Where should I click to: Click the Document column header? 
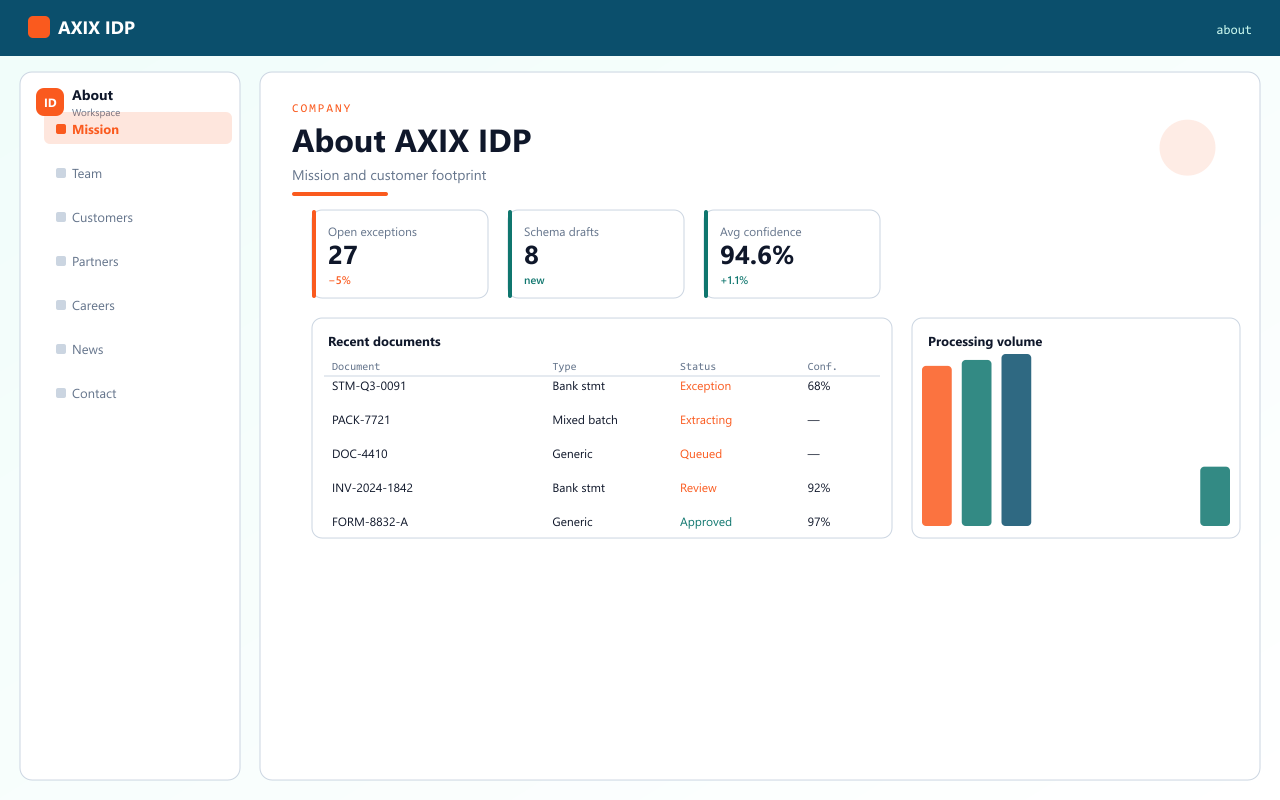pyautogui.click(x=356, y=367)
